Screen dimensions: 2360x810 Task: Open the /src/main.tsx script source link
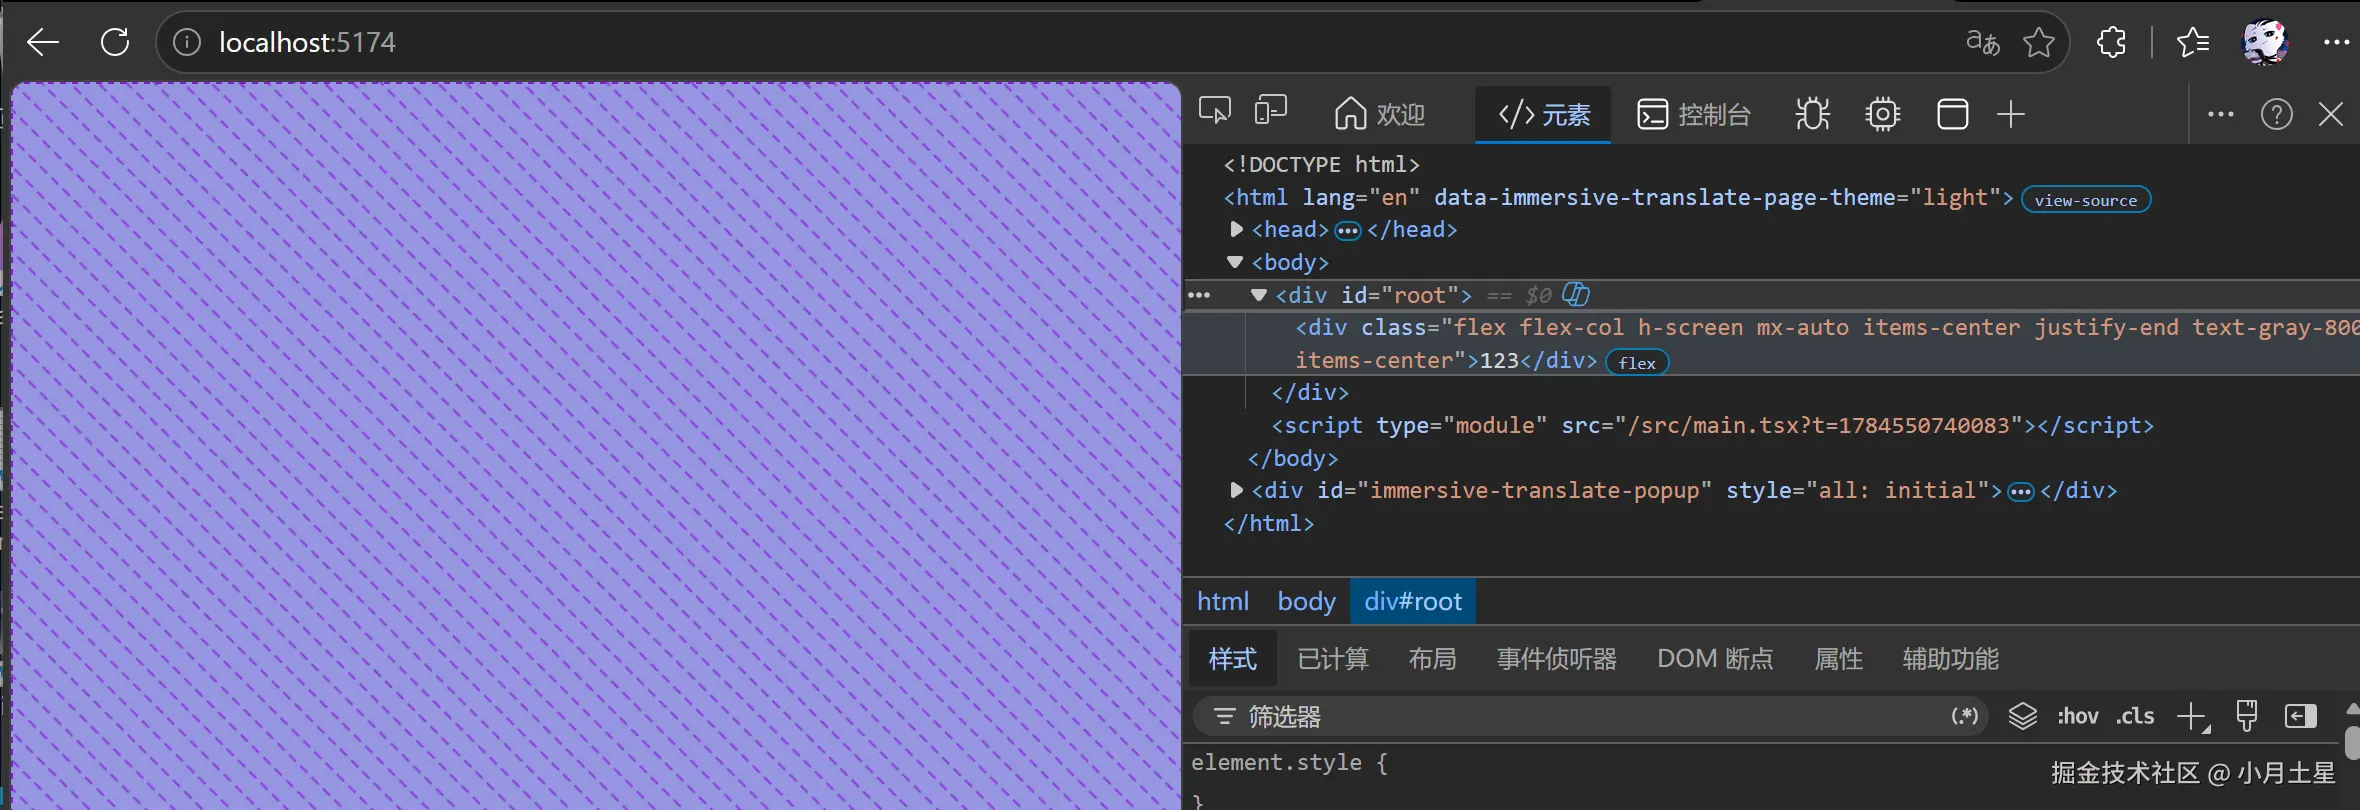pyautogui.click(x=1820, y=425)
